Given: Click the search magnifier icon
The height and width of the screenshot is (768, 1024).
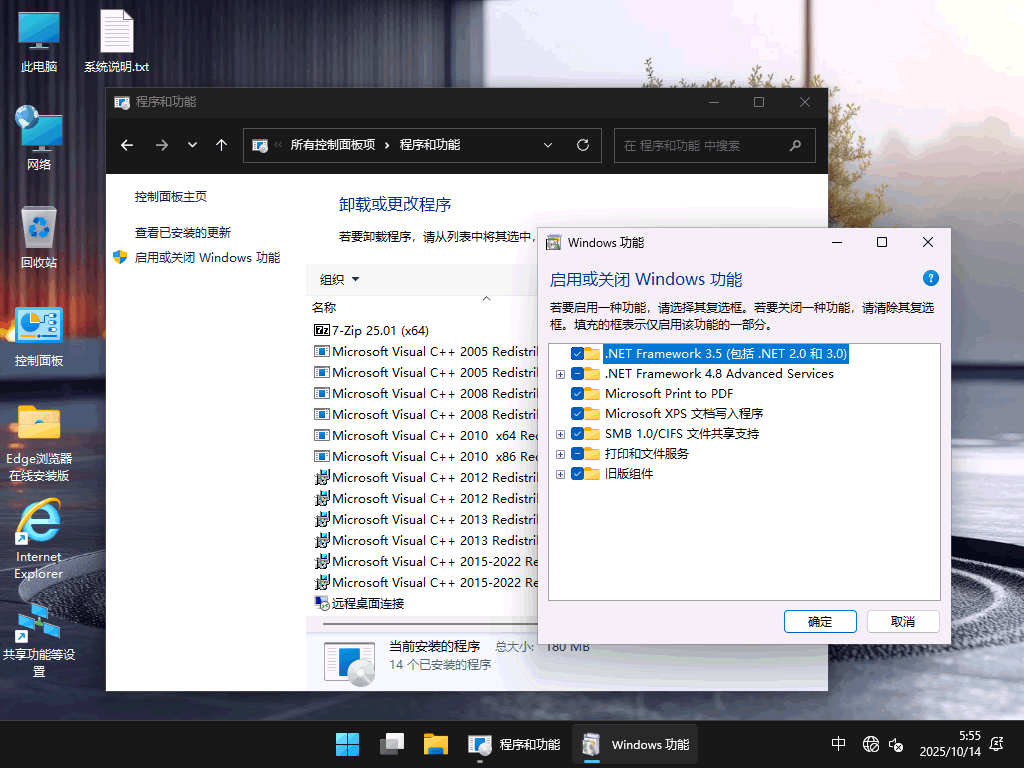Looking at the screenshot, I should click(795, 145).
